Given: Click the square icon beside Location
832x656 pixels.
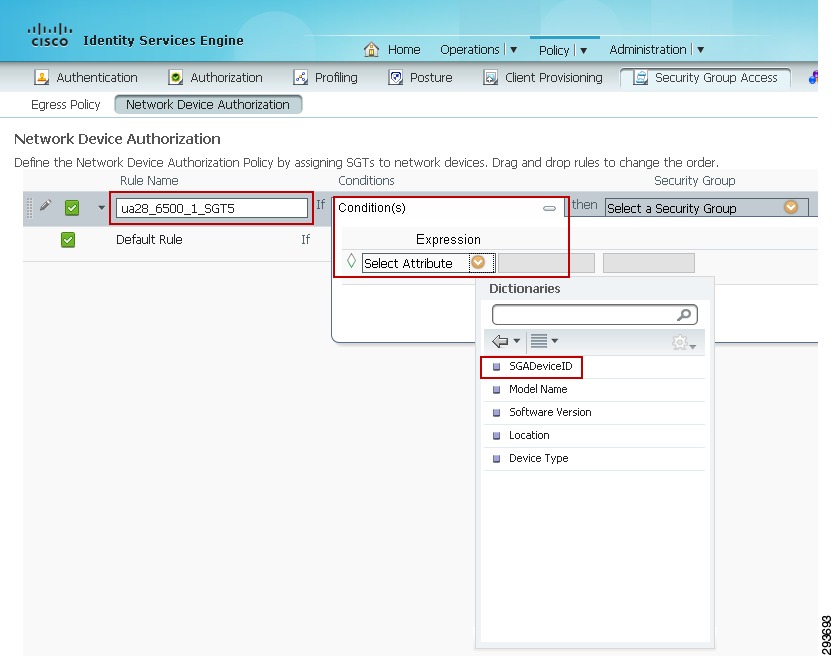Looking at the screenshot, I should [497, 436].
